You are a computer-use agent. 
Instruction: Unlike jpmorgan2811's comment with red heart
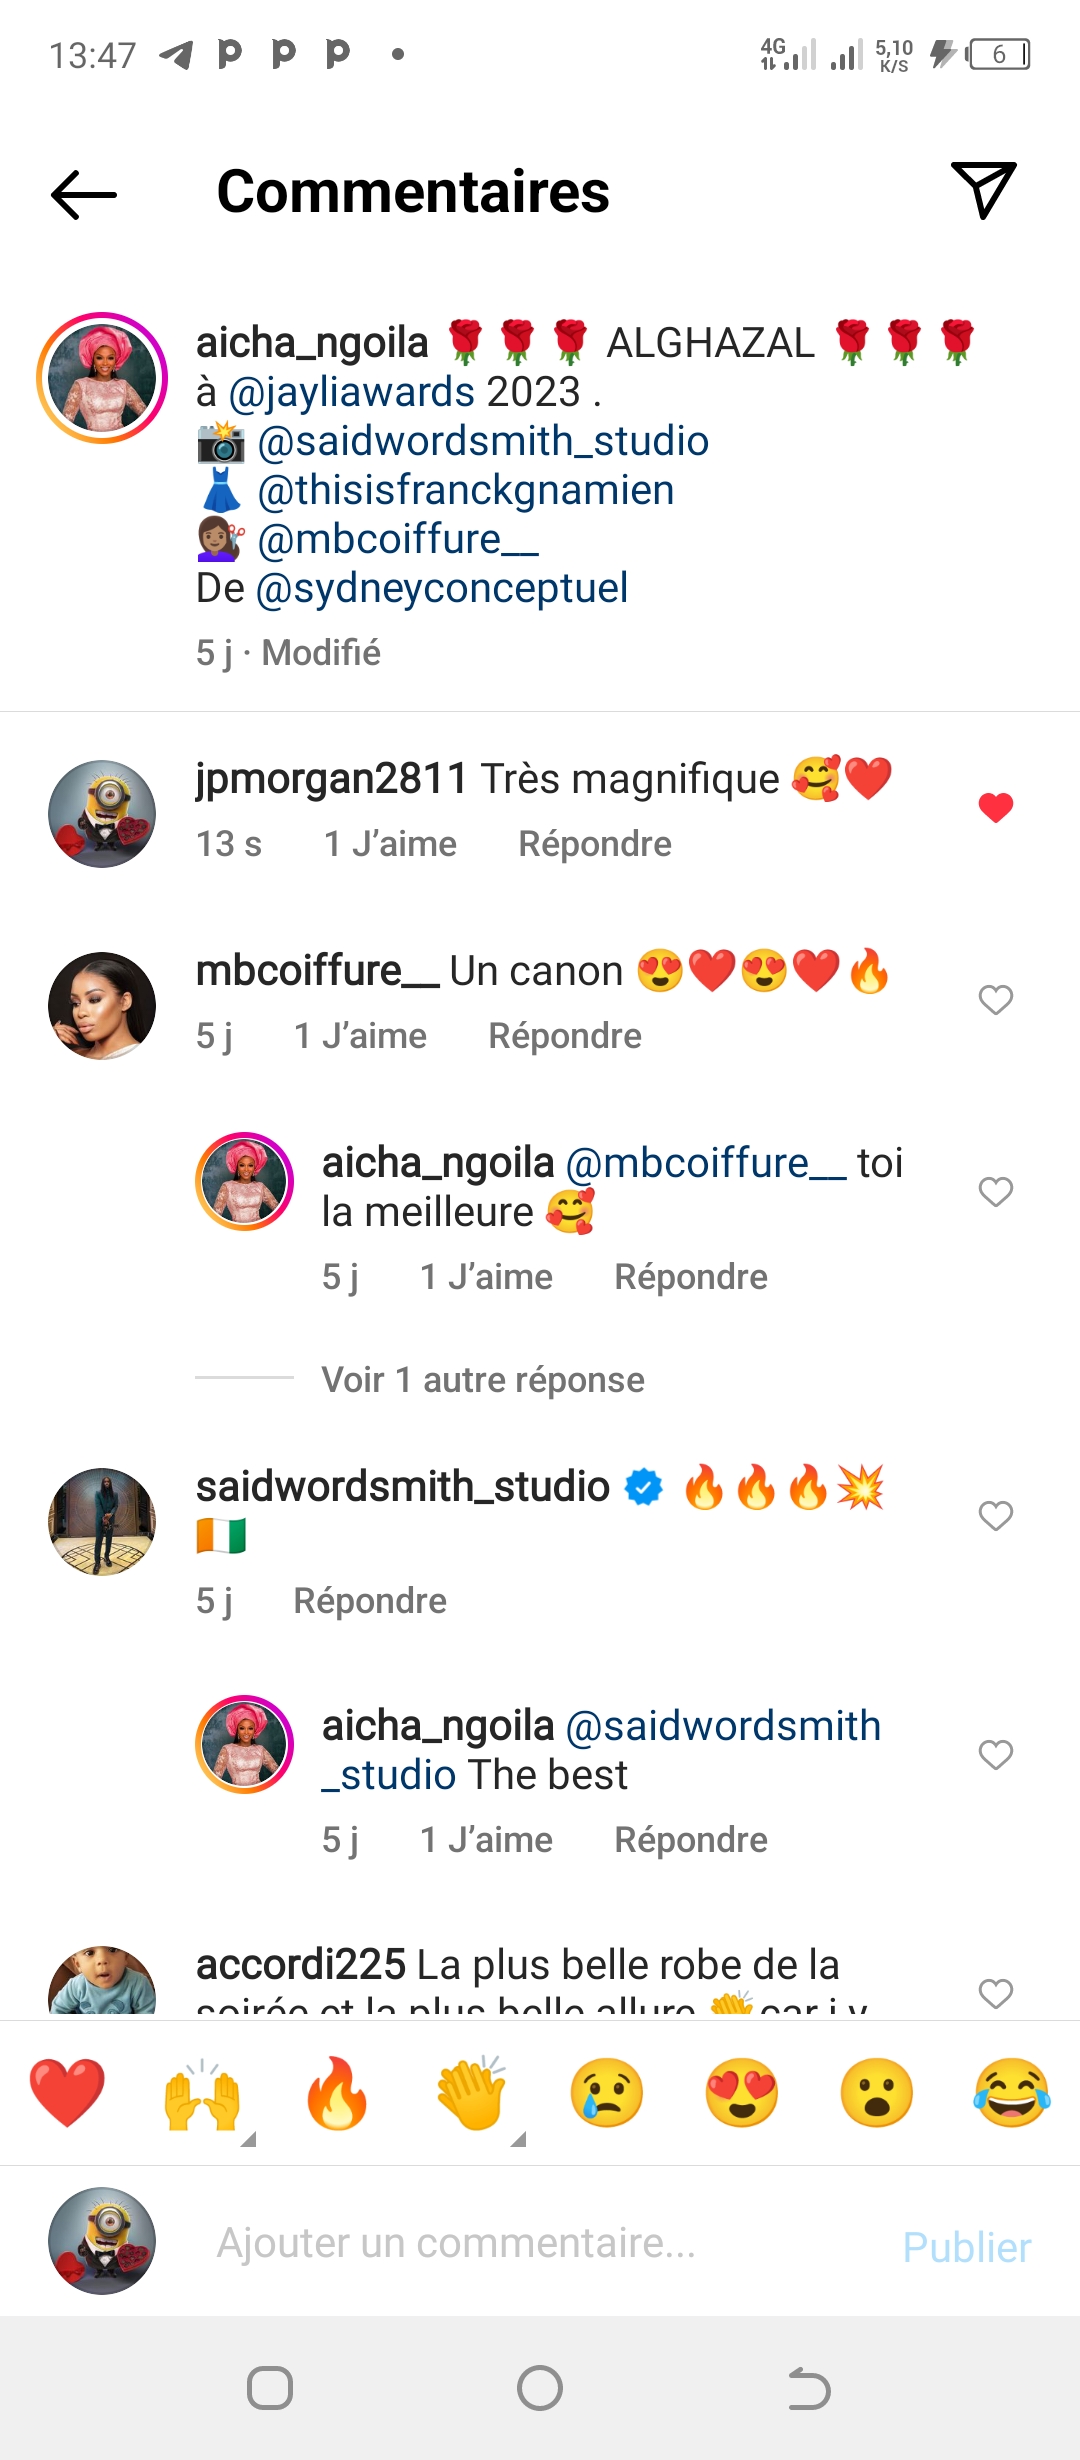click(x=995, y=807)
